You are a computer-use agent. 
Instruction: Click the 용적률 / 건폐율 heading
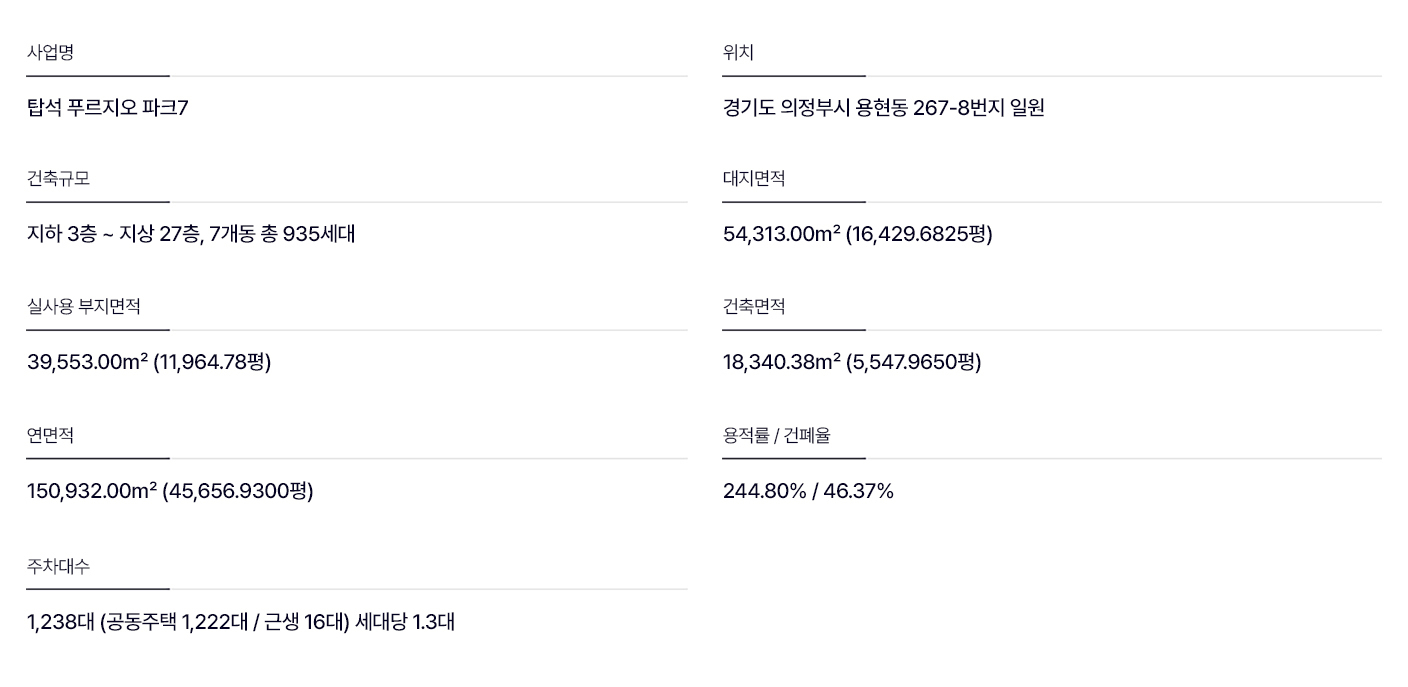tap(776, 436)
